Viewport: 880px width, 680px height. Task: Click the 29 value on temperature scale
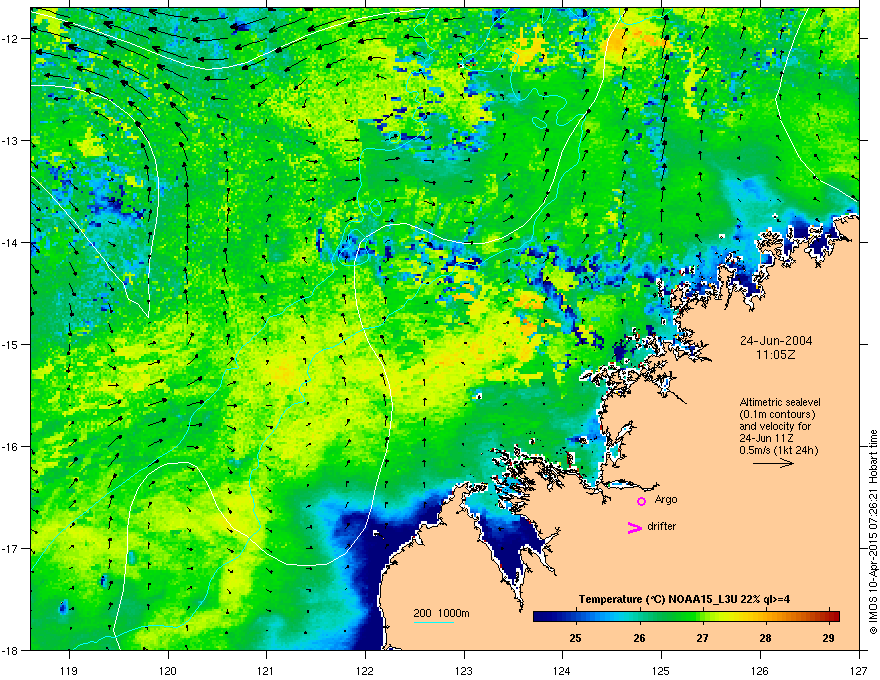click(x=828, y=638)
